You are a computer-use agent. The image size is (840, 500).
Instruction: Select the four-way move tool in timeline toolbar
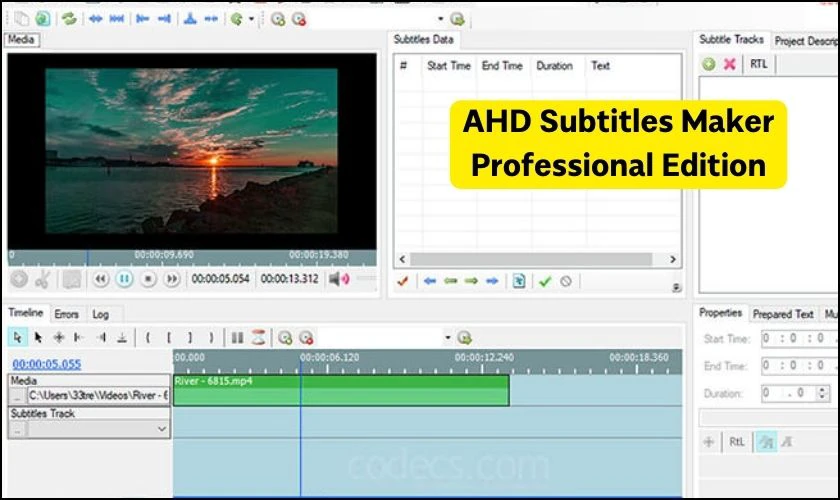[59, 338]
